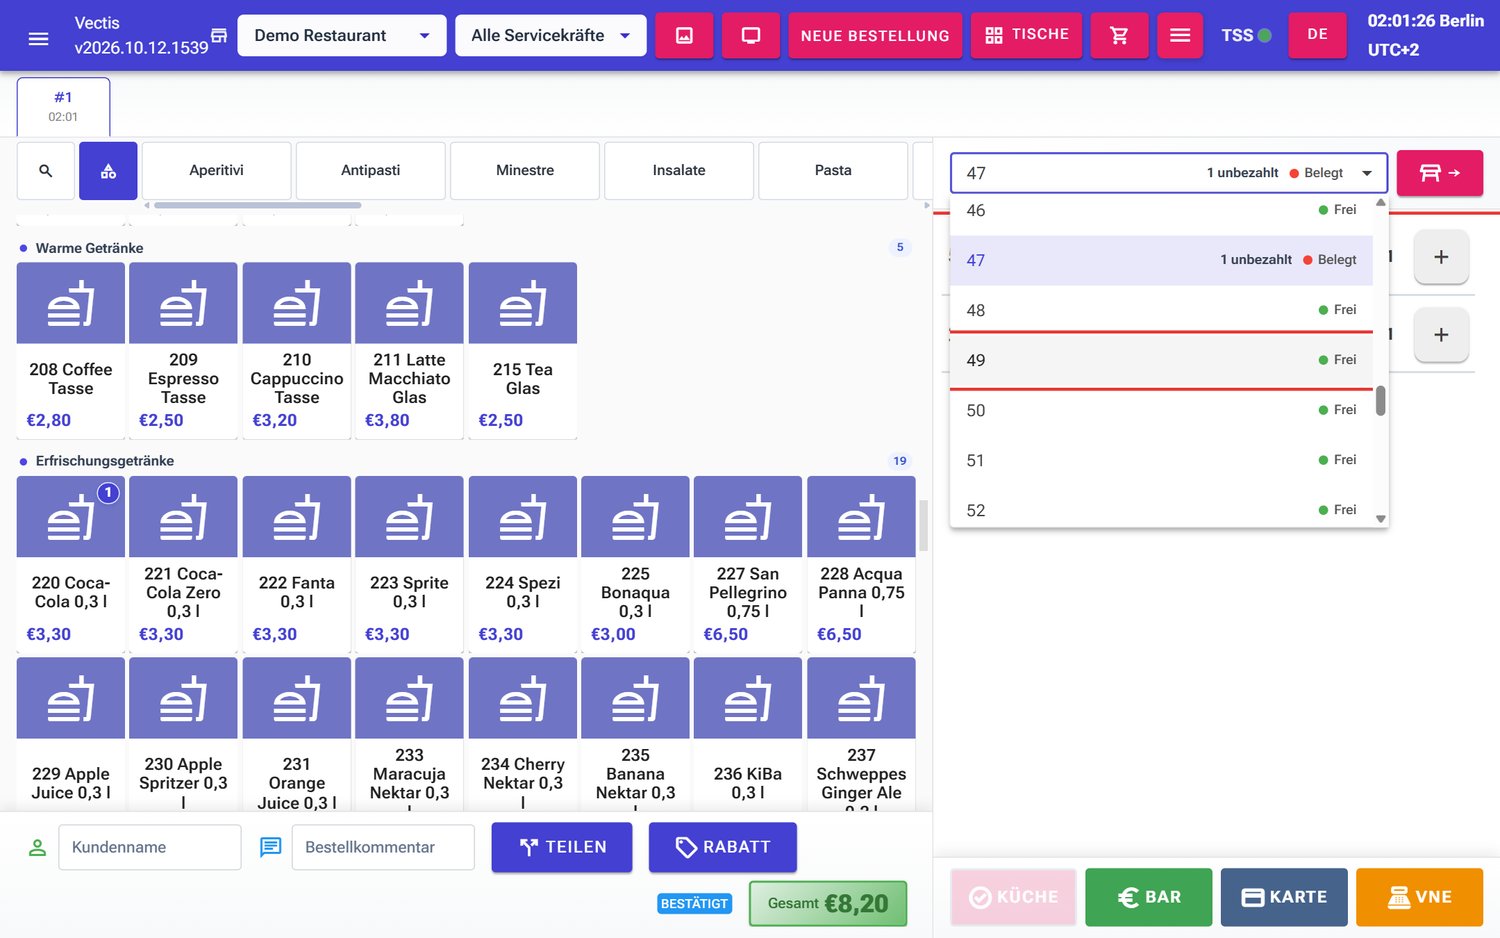Click the pink move-table icon button
Screen dimensions: 1500x938
tap(1440, 173)
